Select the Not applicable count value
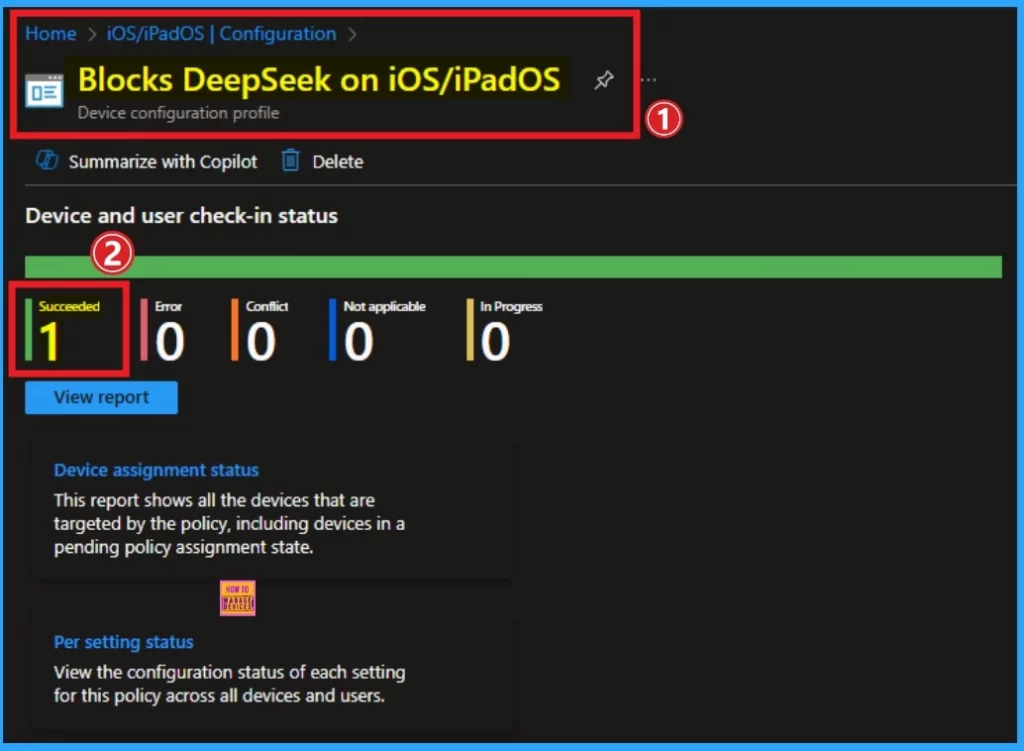Viewport: 1024px width, 751px height. tap(359, 342)
